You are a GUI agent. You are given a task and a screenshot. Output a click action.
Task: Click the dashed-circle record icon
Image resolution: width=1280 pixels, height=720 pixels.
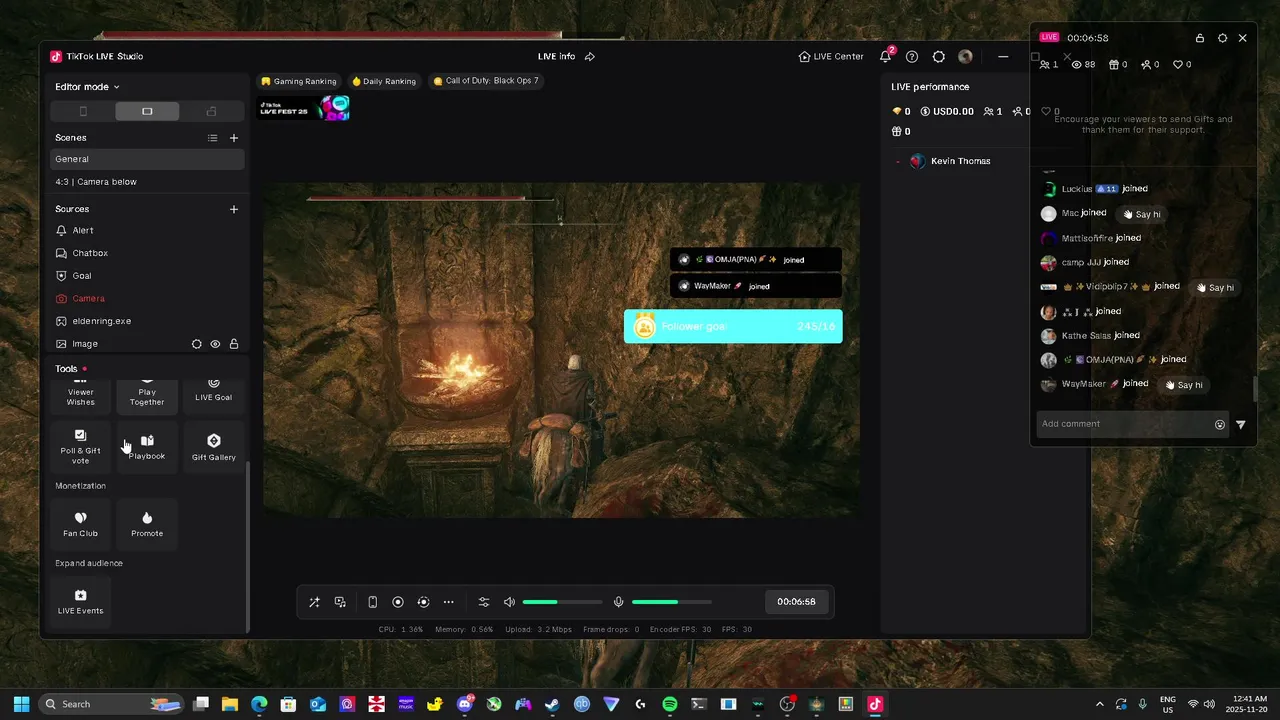coord(423,602)
